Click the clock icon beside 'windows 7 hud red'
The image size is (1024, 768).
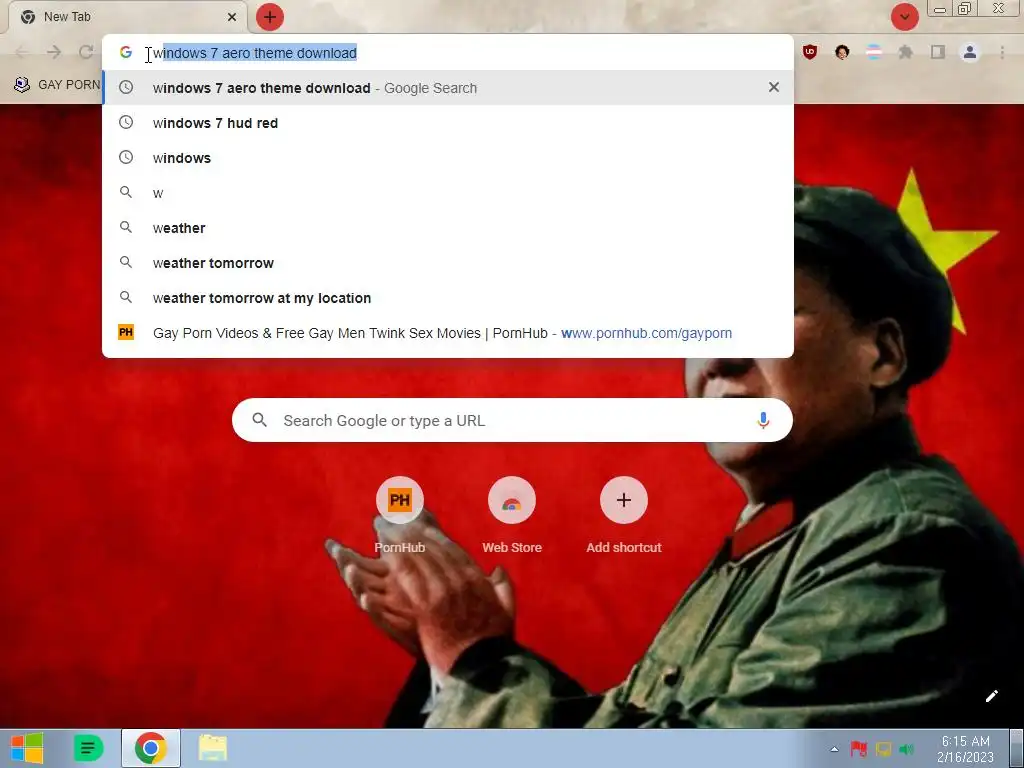coord(126,123)
